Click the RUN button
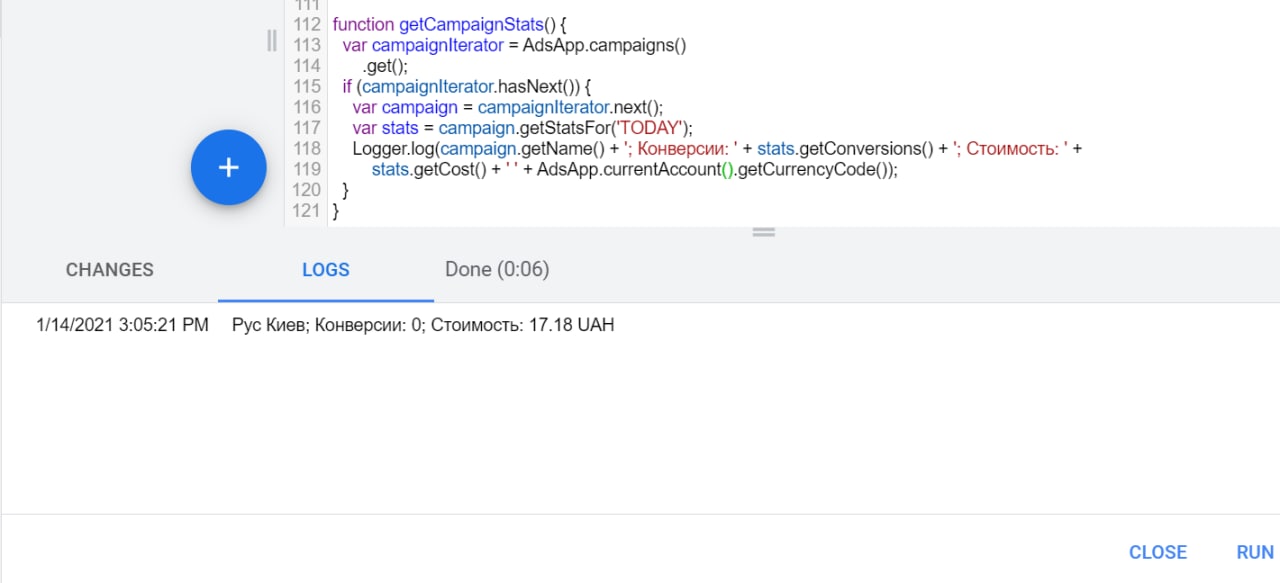 (1255, 552)
